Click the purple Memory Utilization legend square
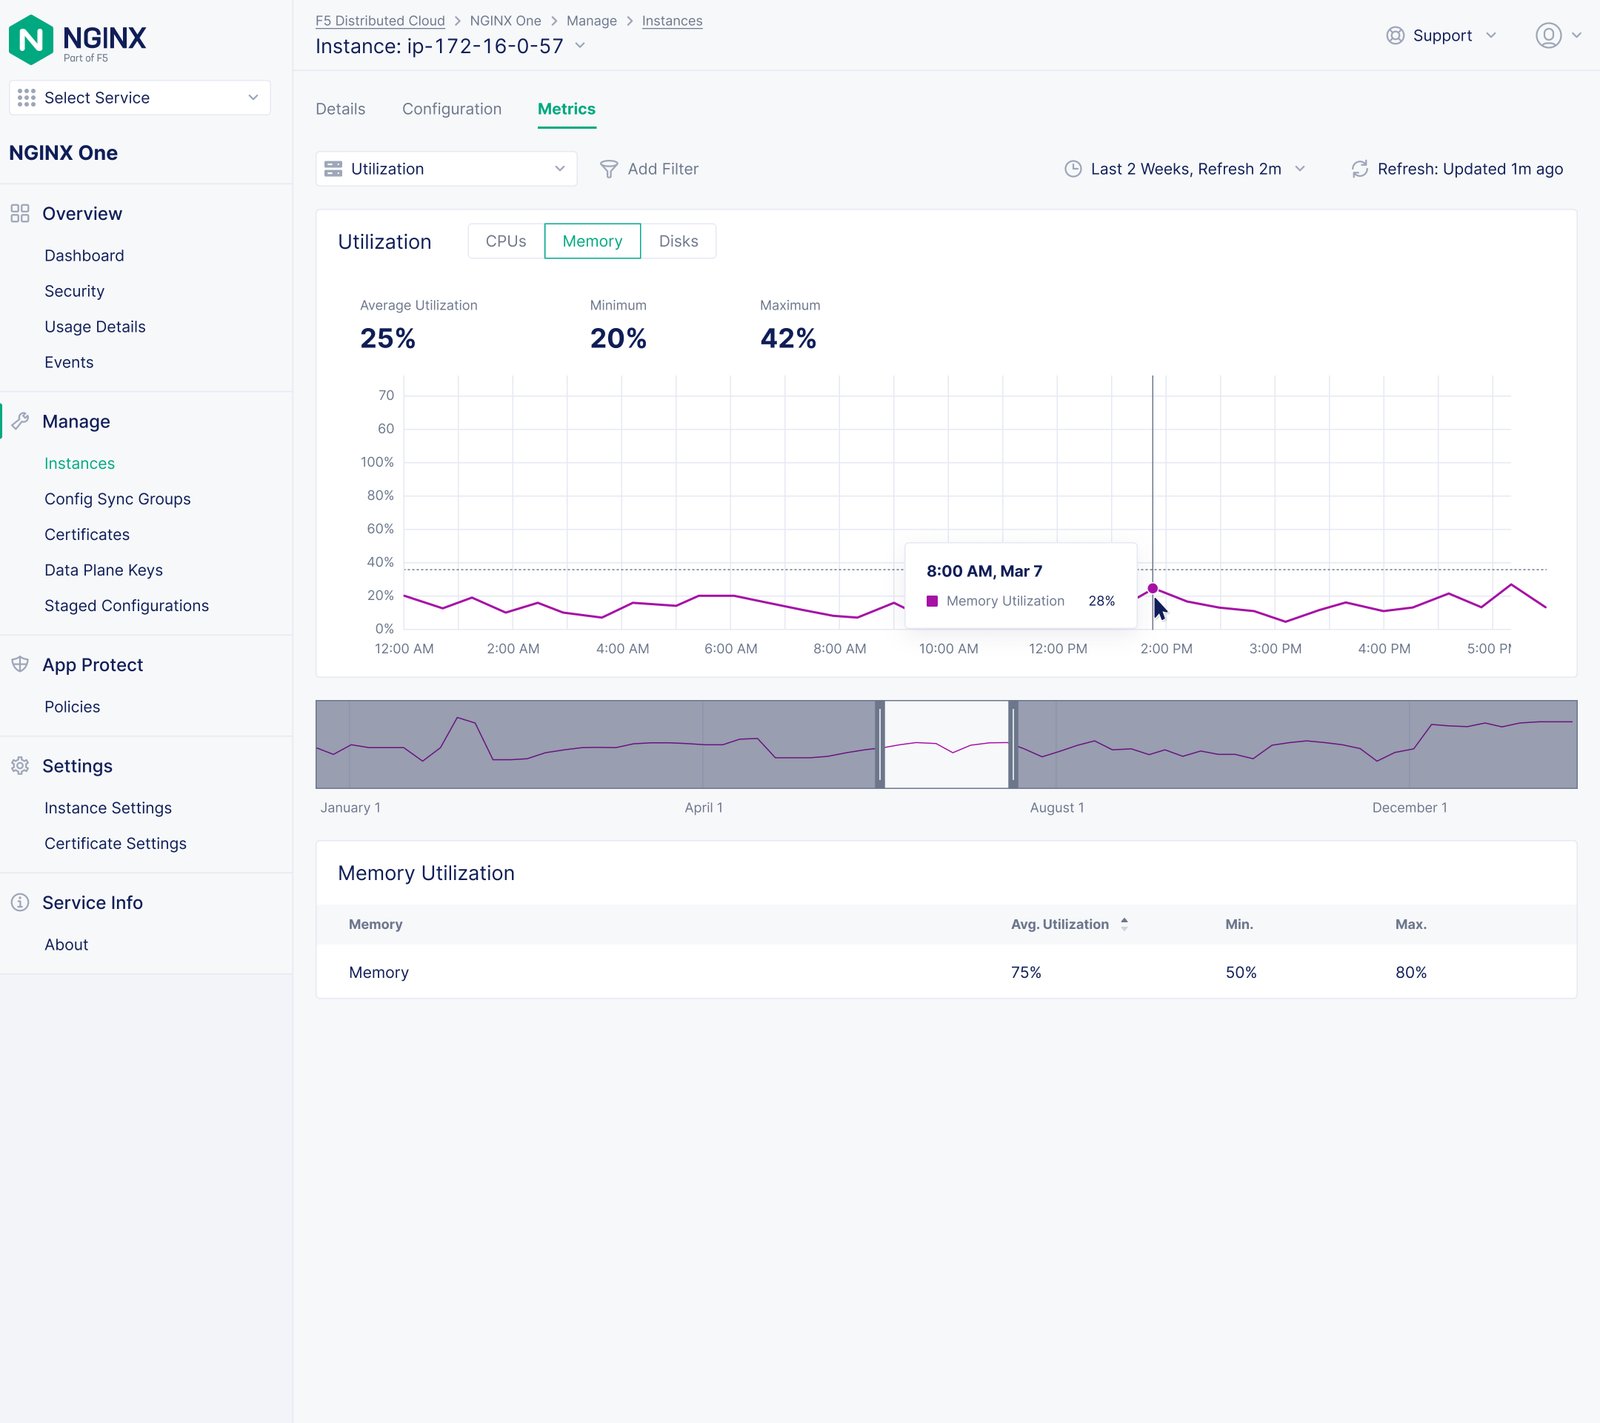 [x=932, y=601]
